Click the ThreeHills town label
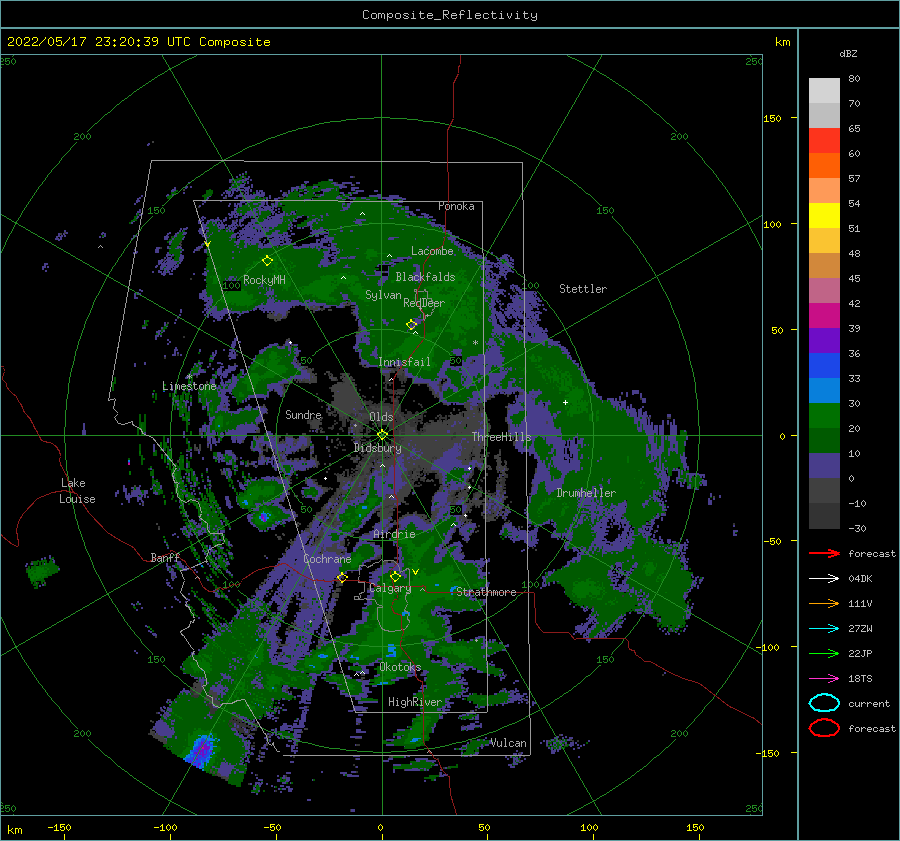 pyautogui.click(x=502, y=437)
